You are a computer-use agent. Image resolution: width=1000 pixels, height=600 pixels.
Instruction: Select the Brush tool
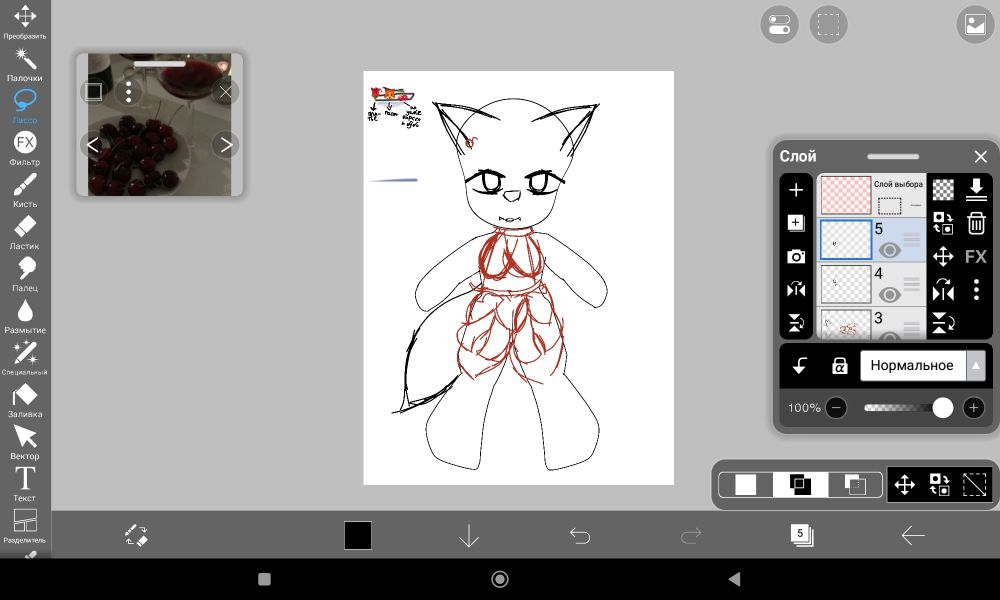[x=25, y=190]
